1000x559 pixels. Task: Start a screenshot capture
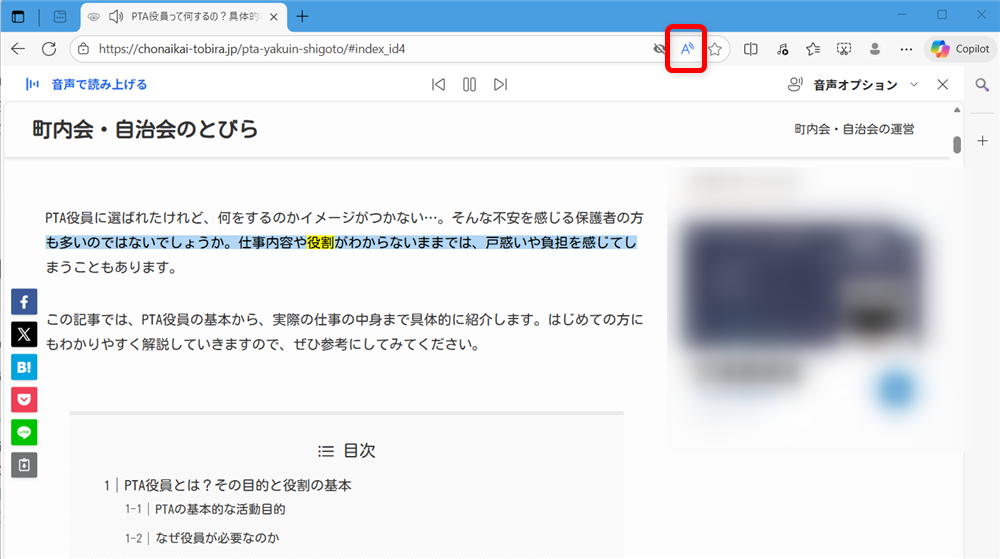(844, 49)
